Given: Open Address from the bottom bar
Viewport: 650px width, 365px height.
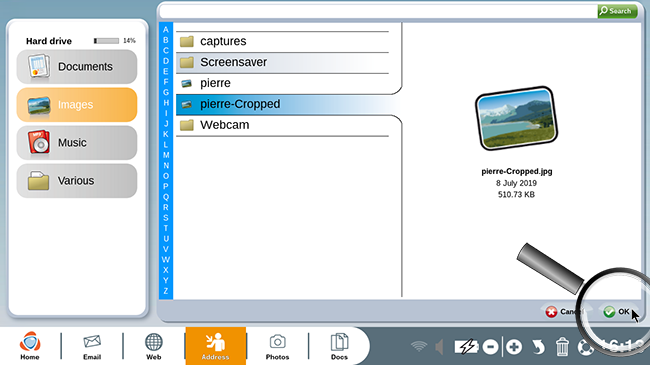Looking at the screenshot, I should pyautogui.click(x=216, y=346).
